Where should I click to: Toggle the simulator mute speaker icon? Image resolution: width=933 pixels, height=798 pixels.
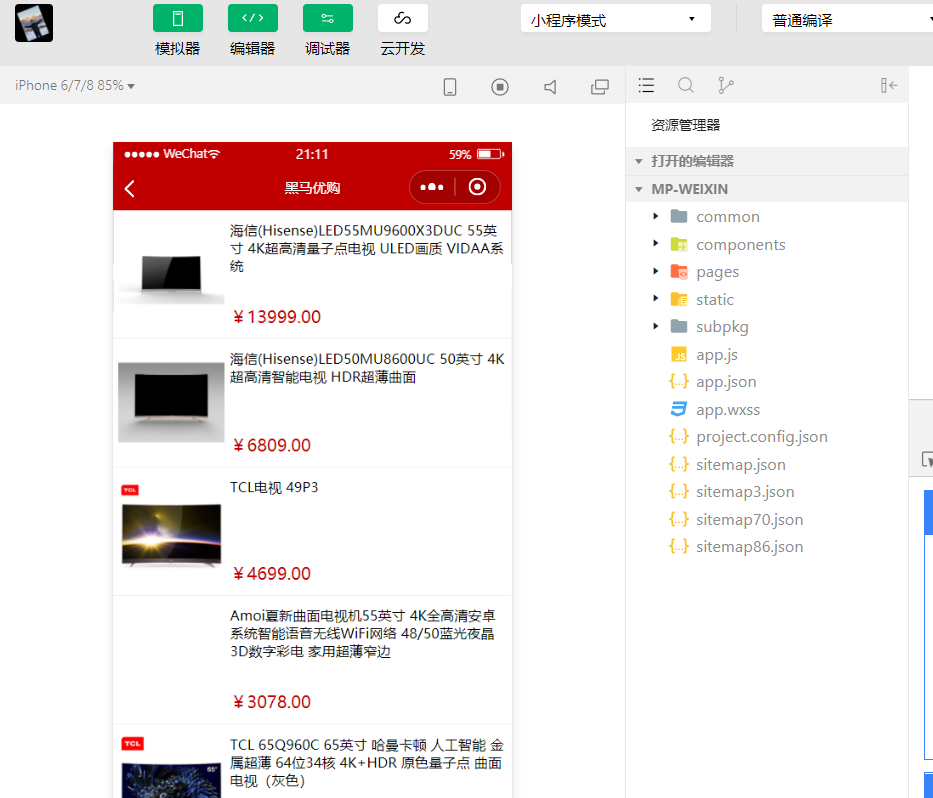pyautogui.click(x=550, y=87)
